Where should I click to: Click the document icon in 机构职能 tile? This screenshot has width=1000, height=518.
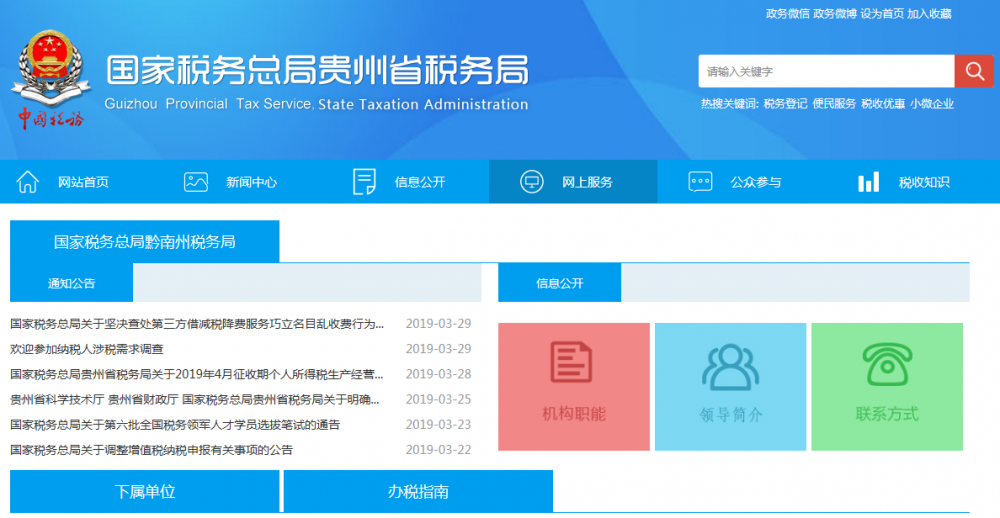[571, 362]
